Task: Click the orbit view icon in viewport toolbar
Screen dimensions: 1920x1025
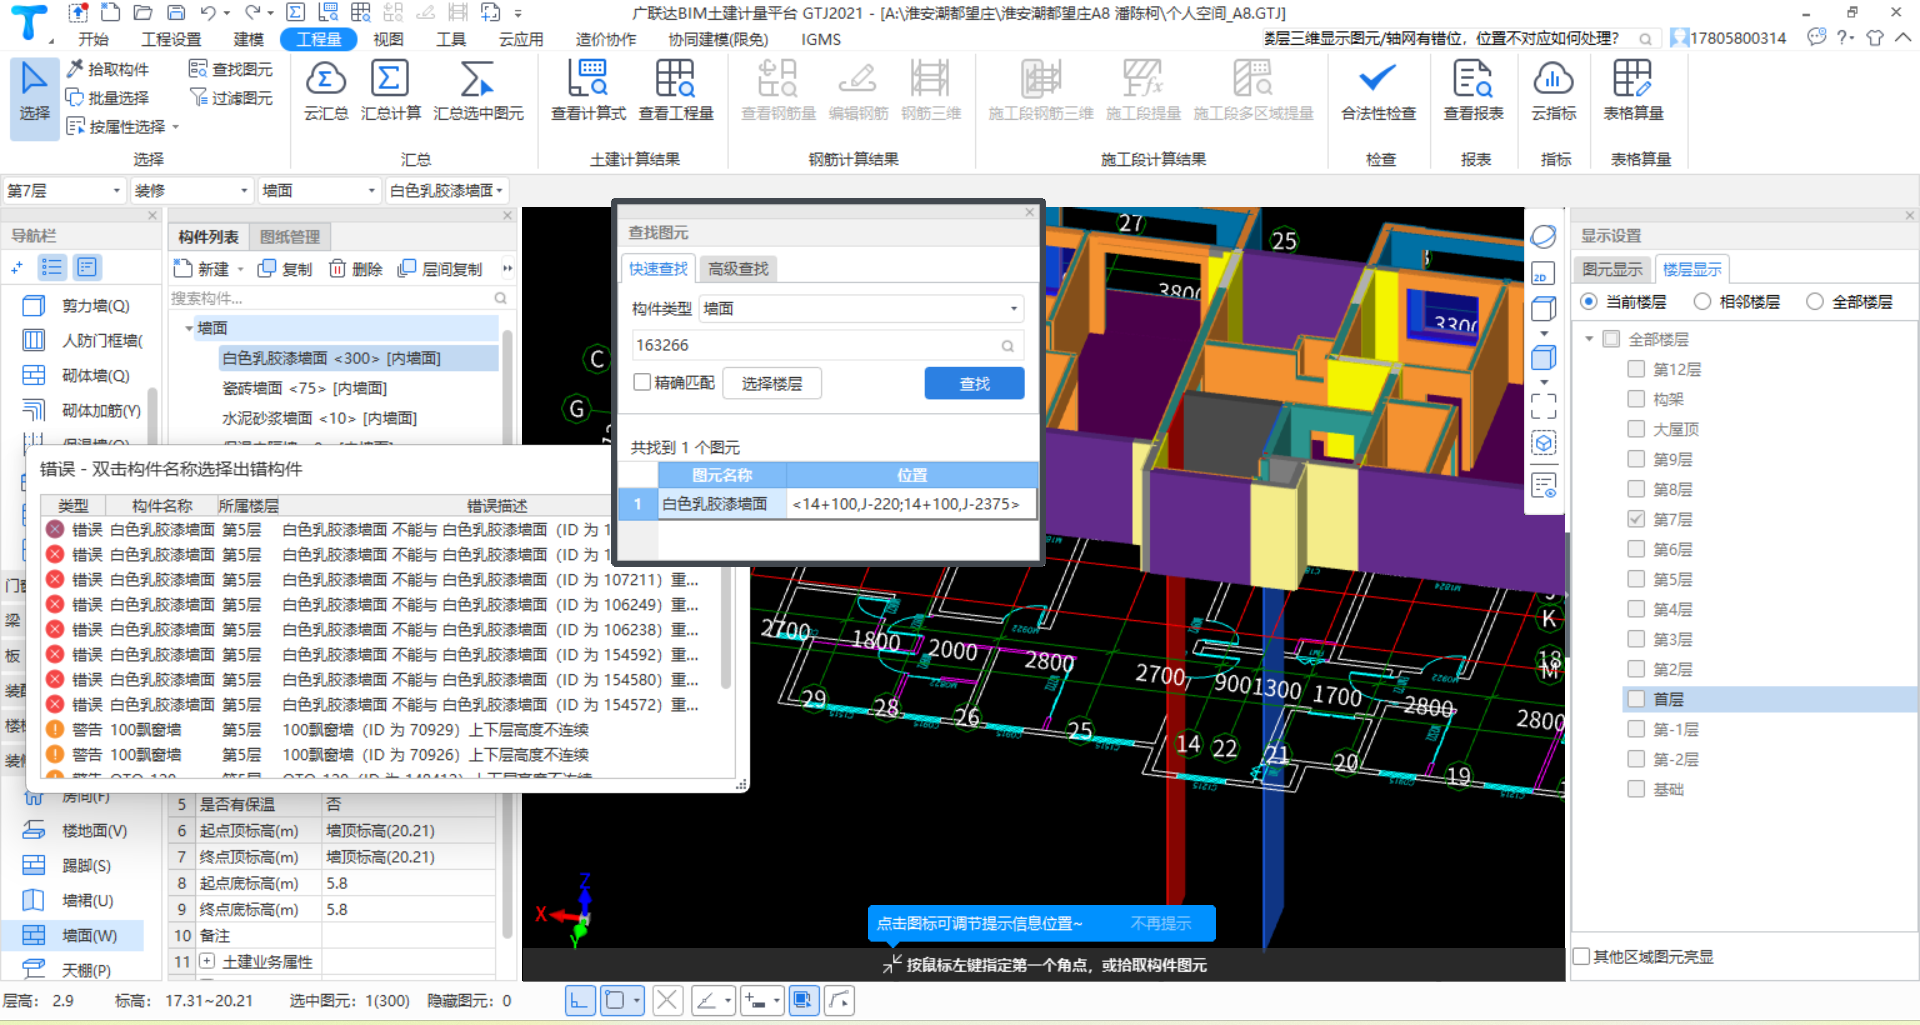Action: point(1543,237)
